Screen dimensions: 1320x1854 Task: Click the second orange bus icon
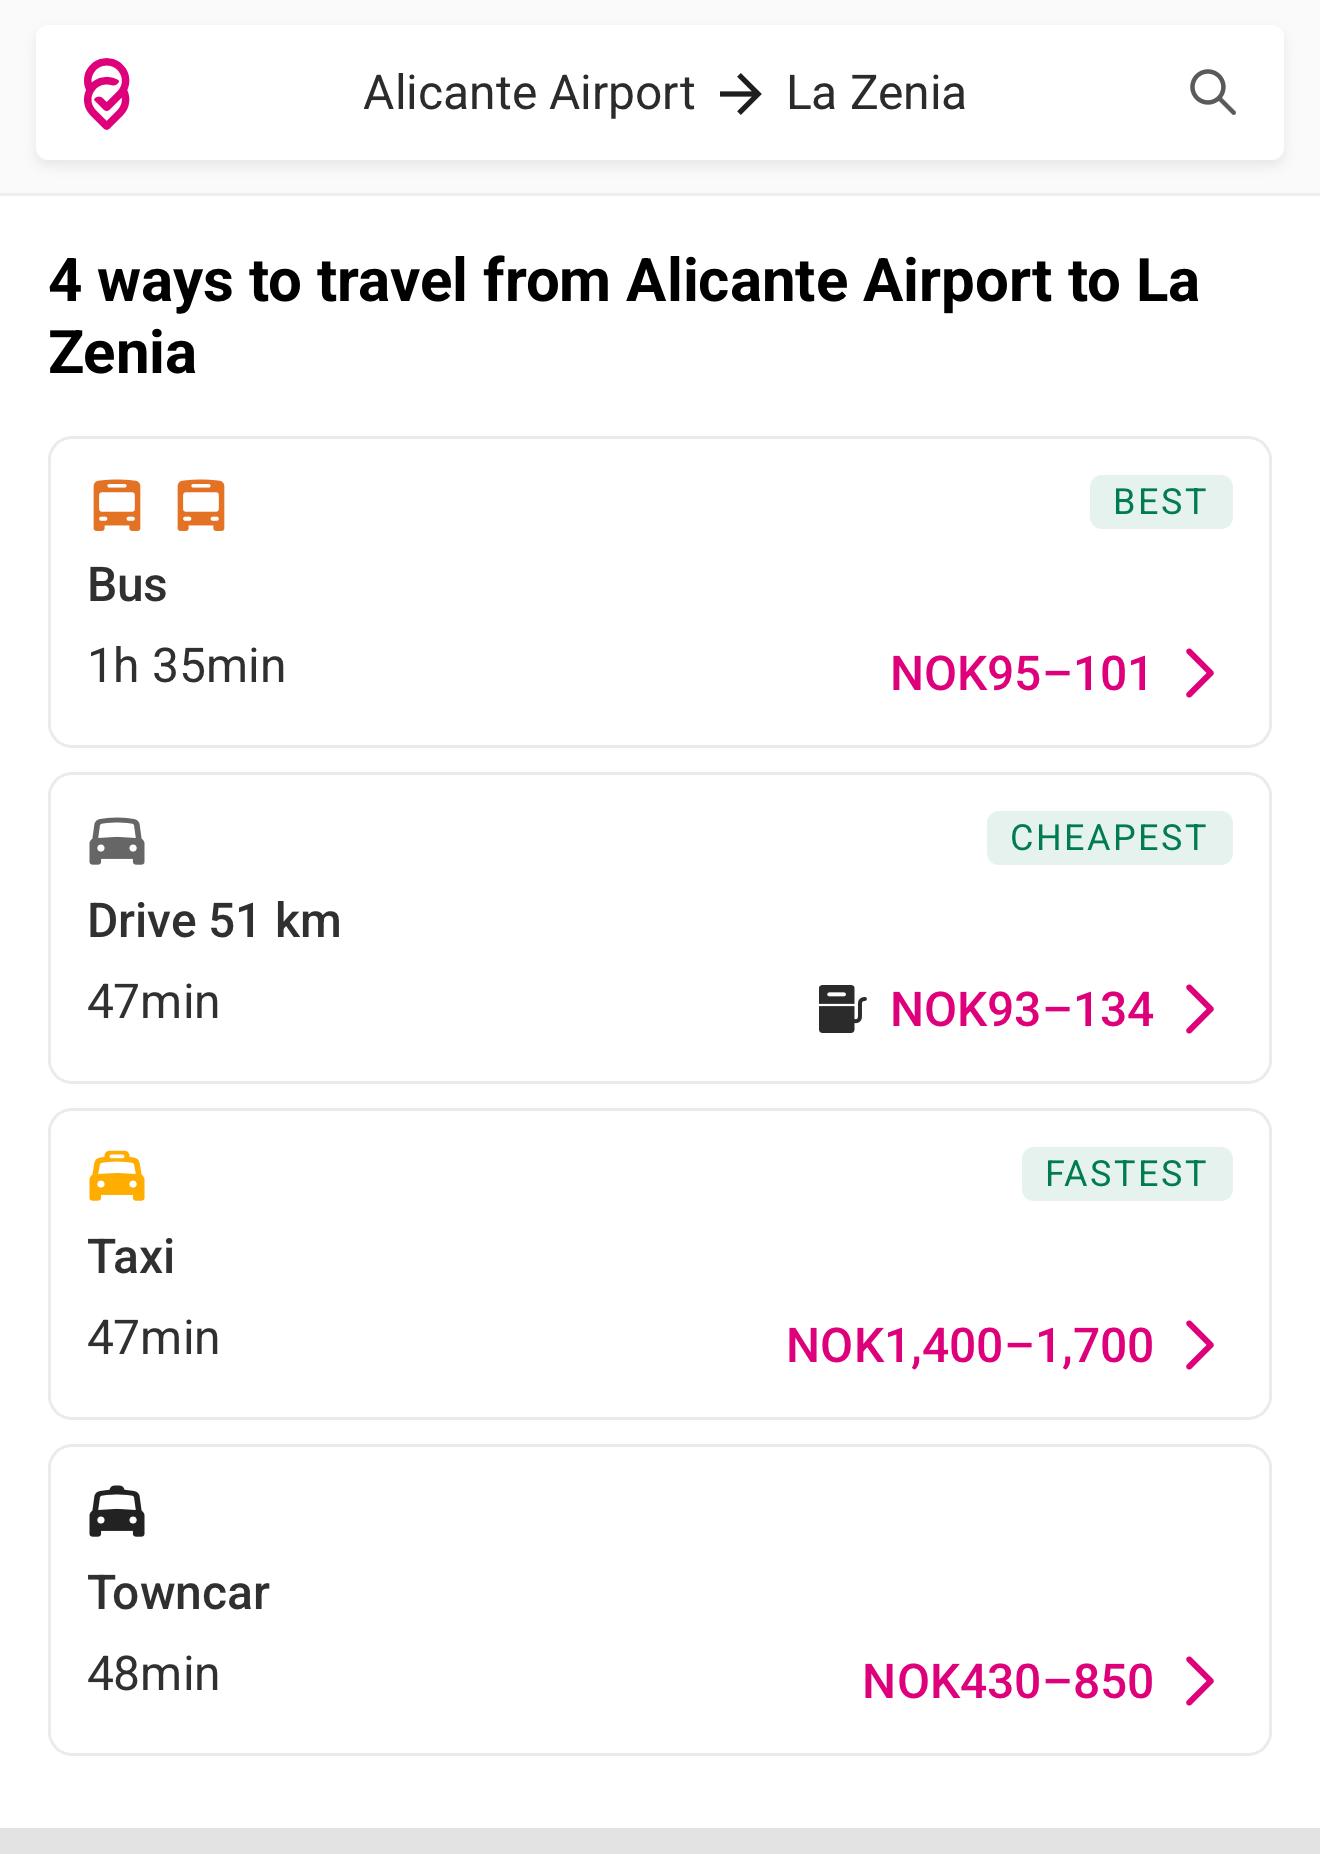[201, 505]
